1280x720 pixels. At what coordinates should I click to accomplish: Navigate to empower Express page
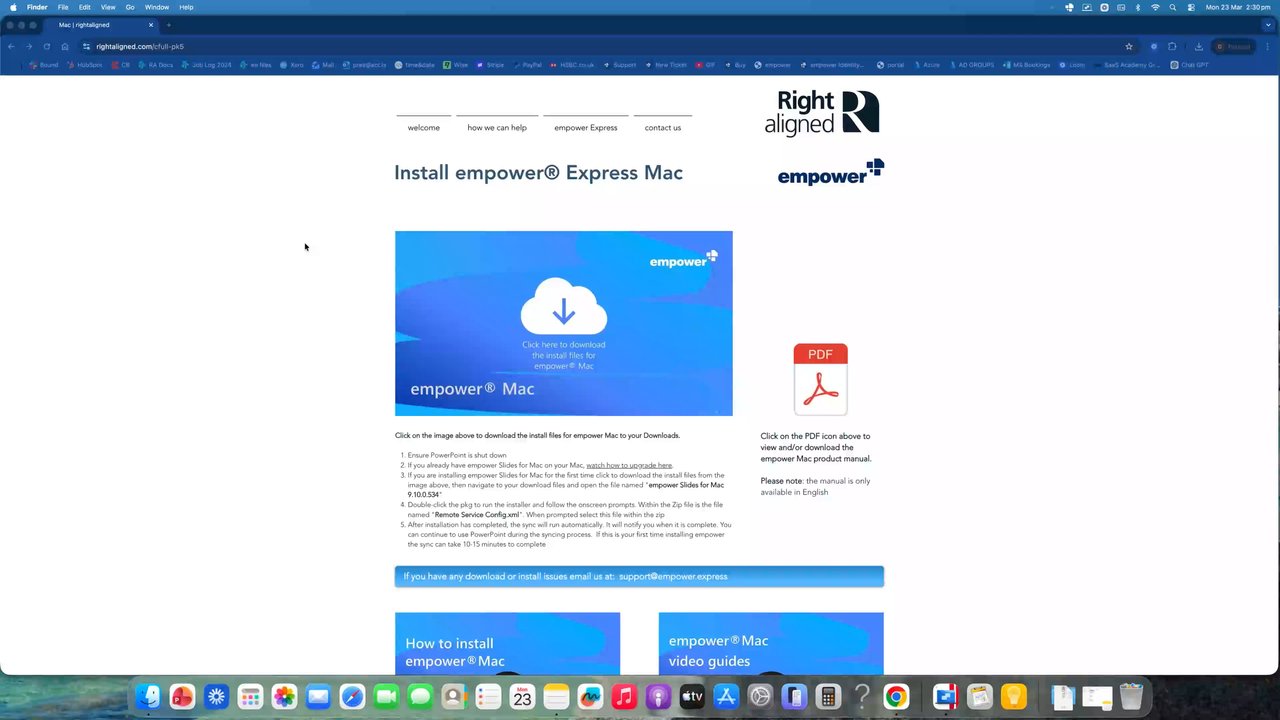pos(586,128)
